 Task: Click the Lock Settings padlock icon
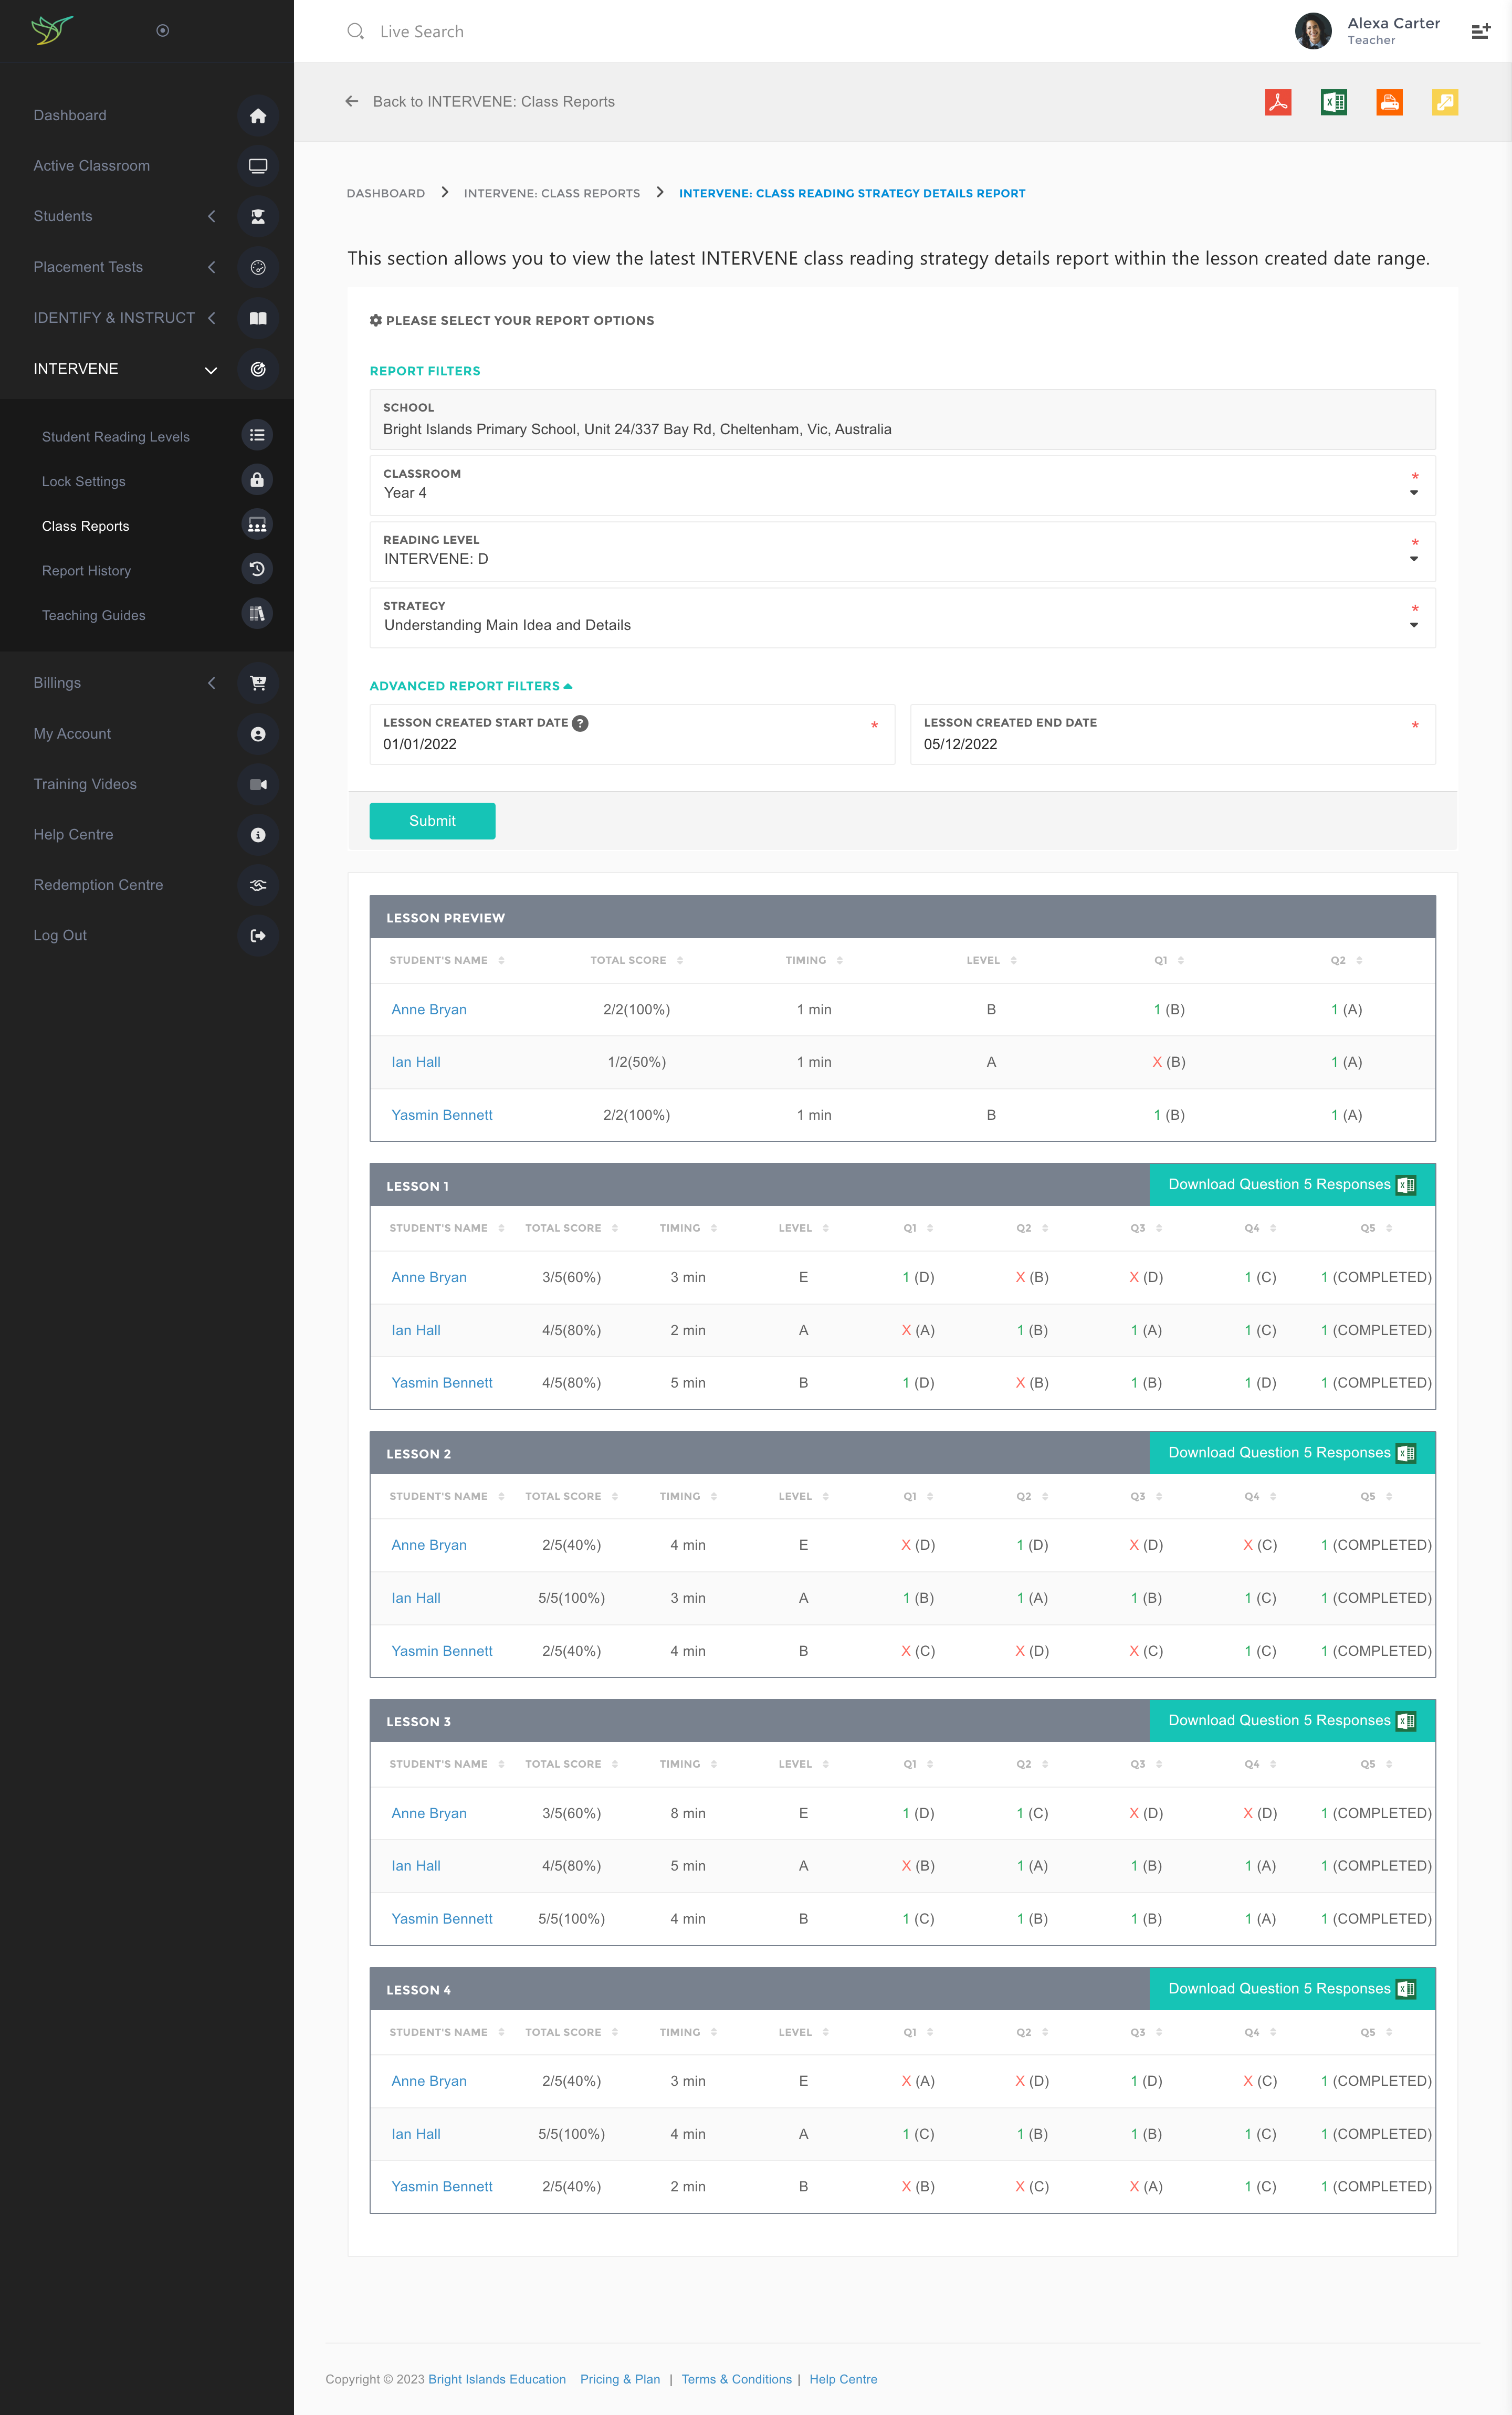257,480
